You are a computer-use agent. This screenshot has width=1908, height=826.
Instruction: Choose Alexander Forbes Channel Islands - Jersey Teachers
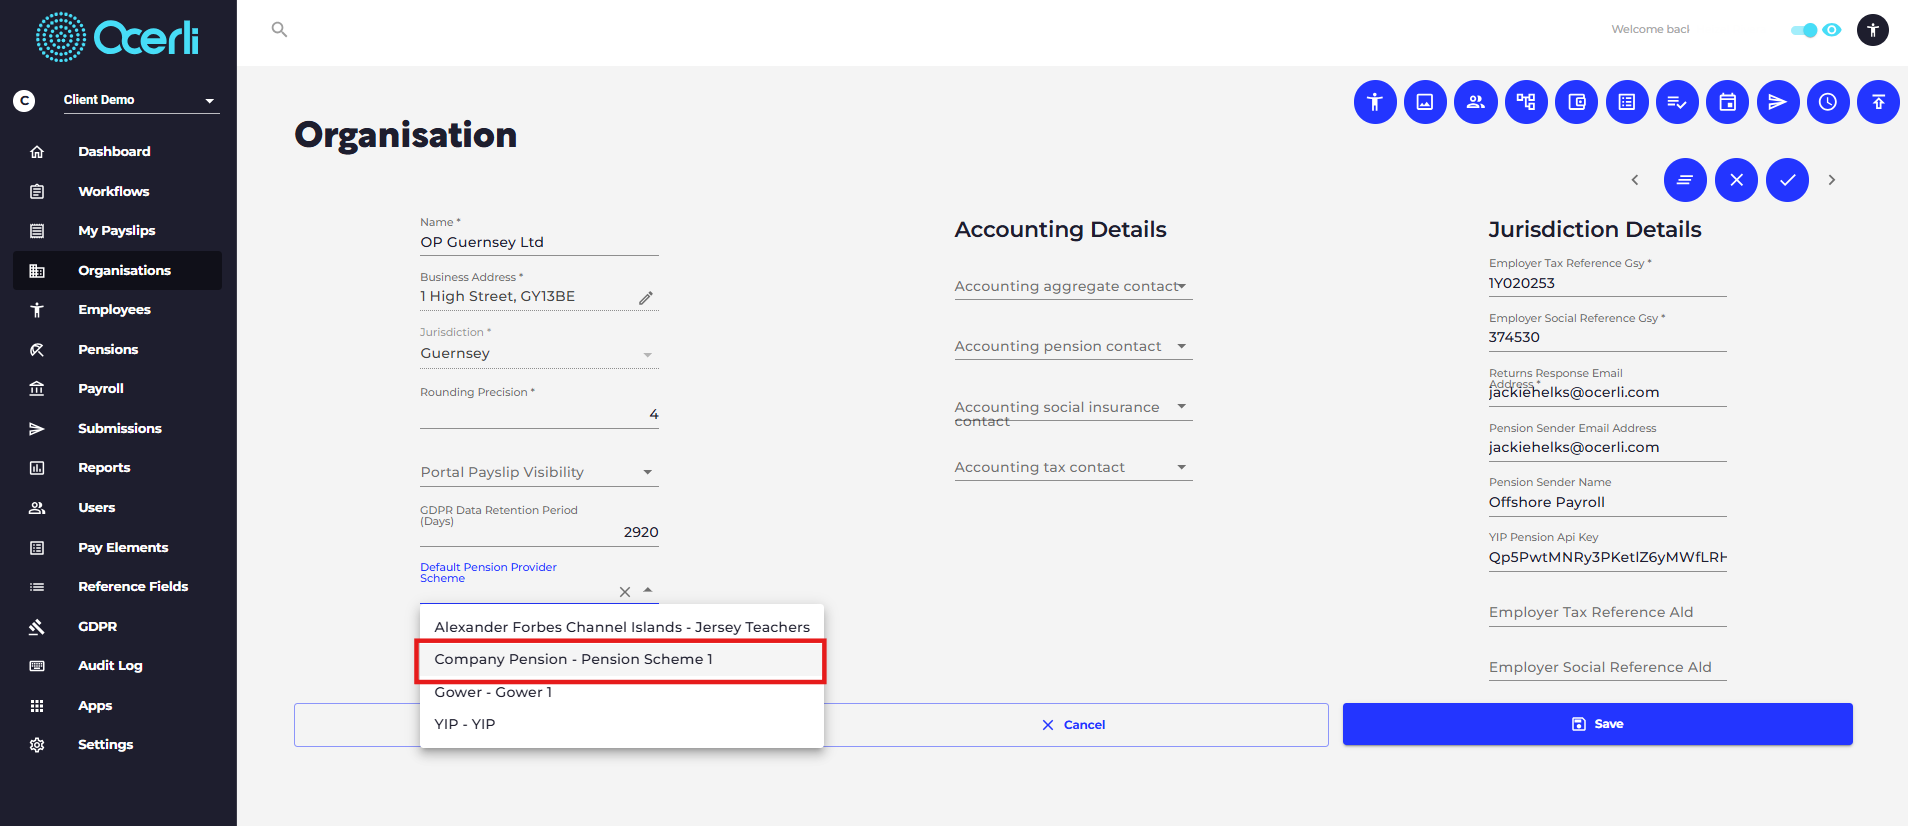click(621, 628)
